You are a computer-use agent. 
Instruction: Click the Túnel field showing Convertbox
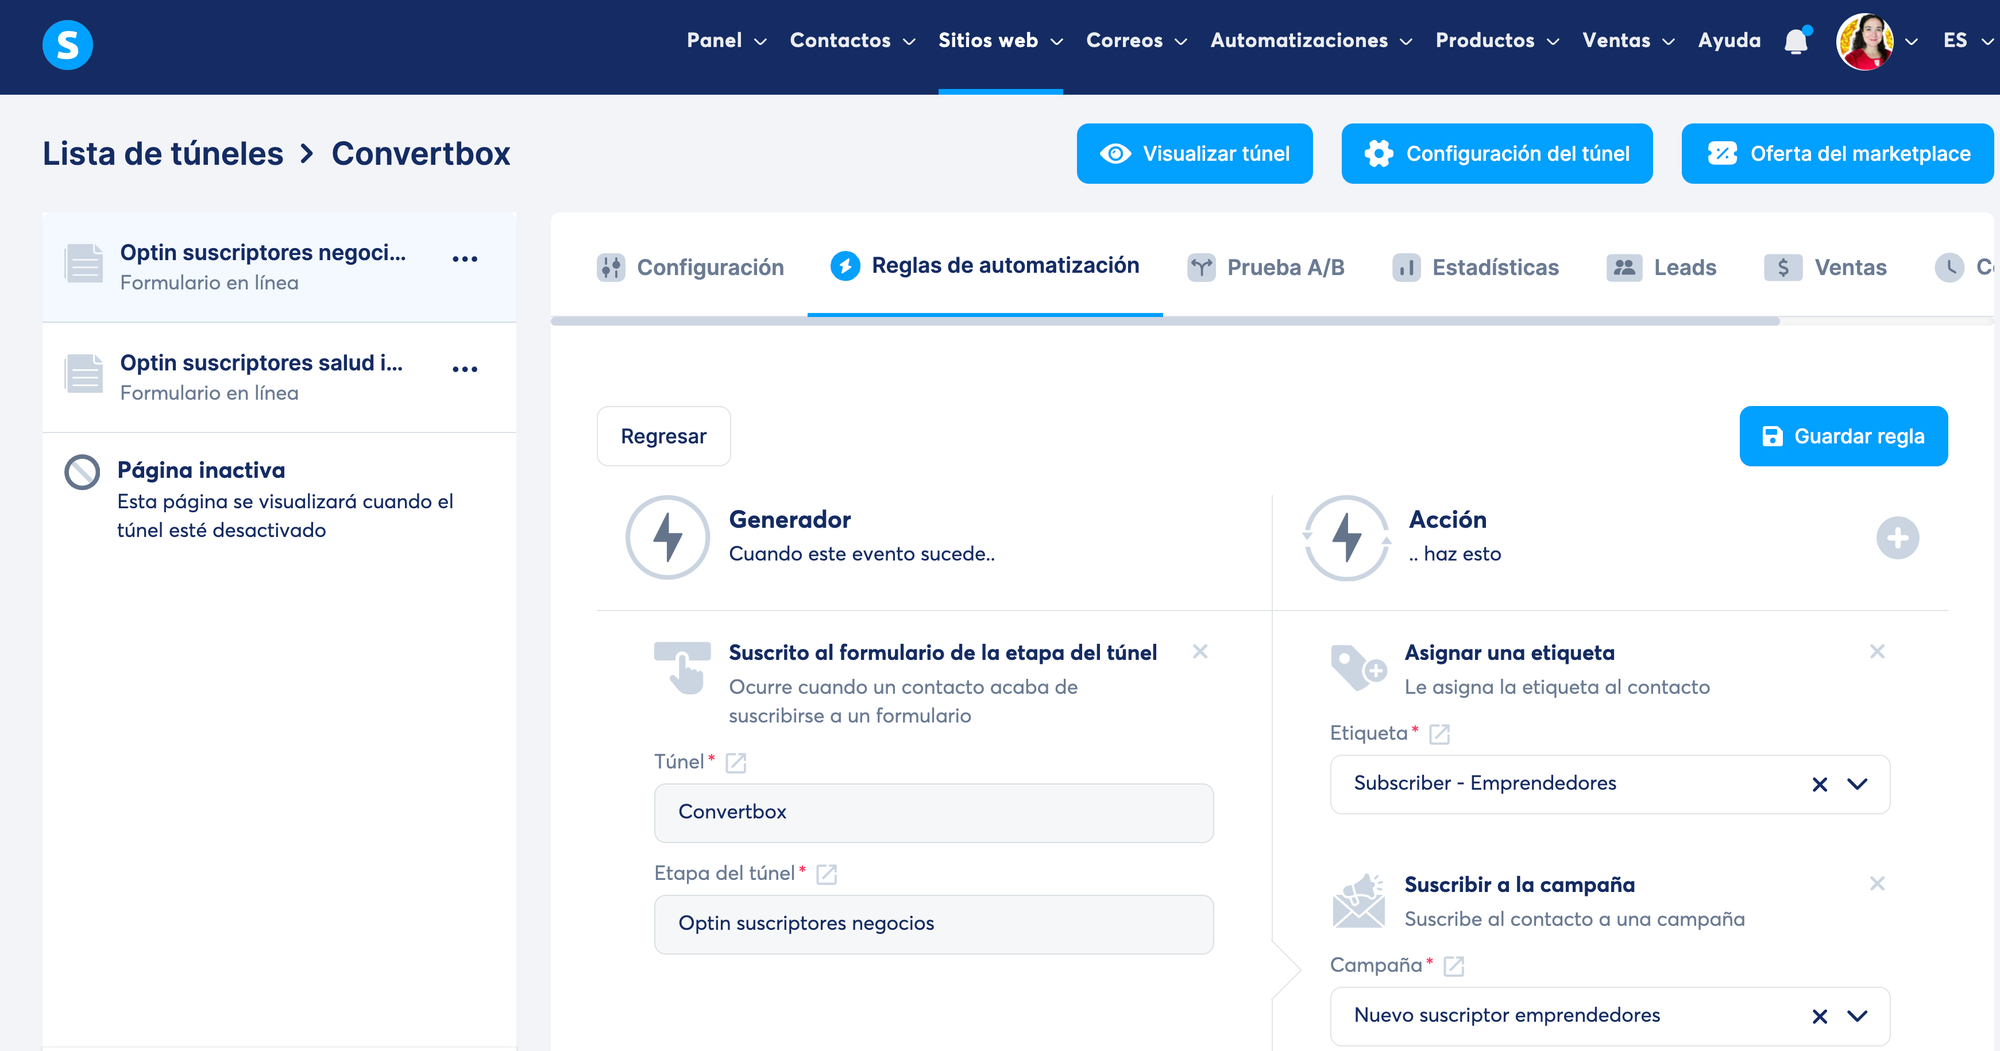point(934,813)
